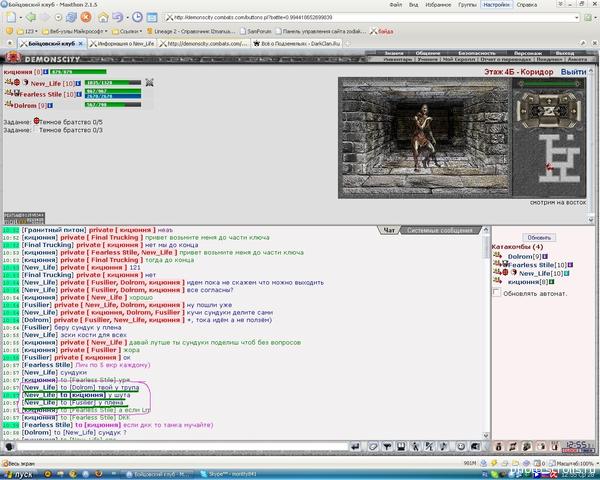Close the Бойцовский клуб browser tab
The height and width of the screenshot is (480, 600).
(80, 44)
